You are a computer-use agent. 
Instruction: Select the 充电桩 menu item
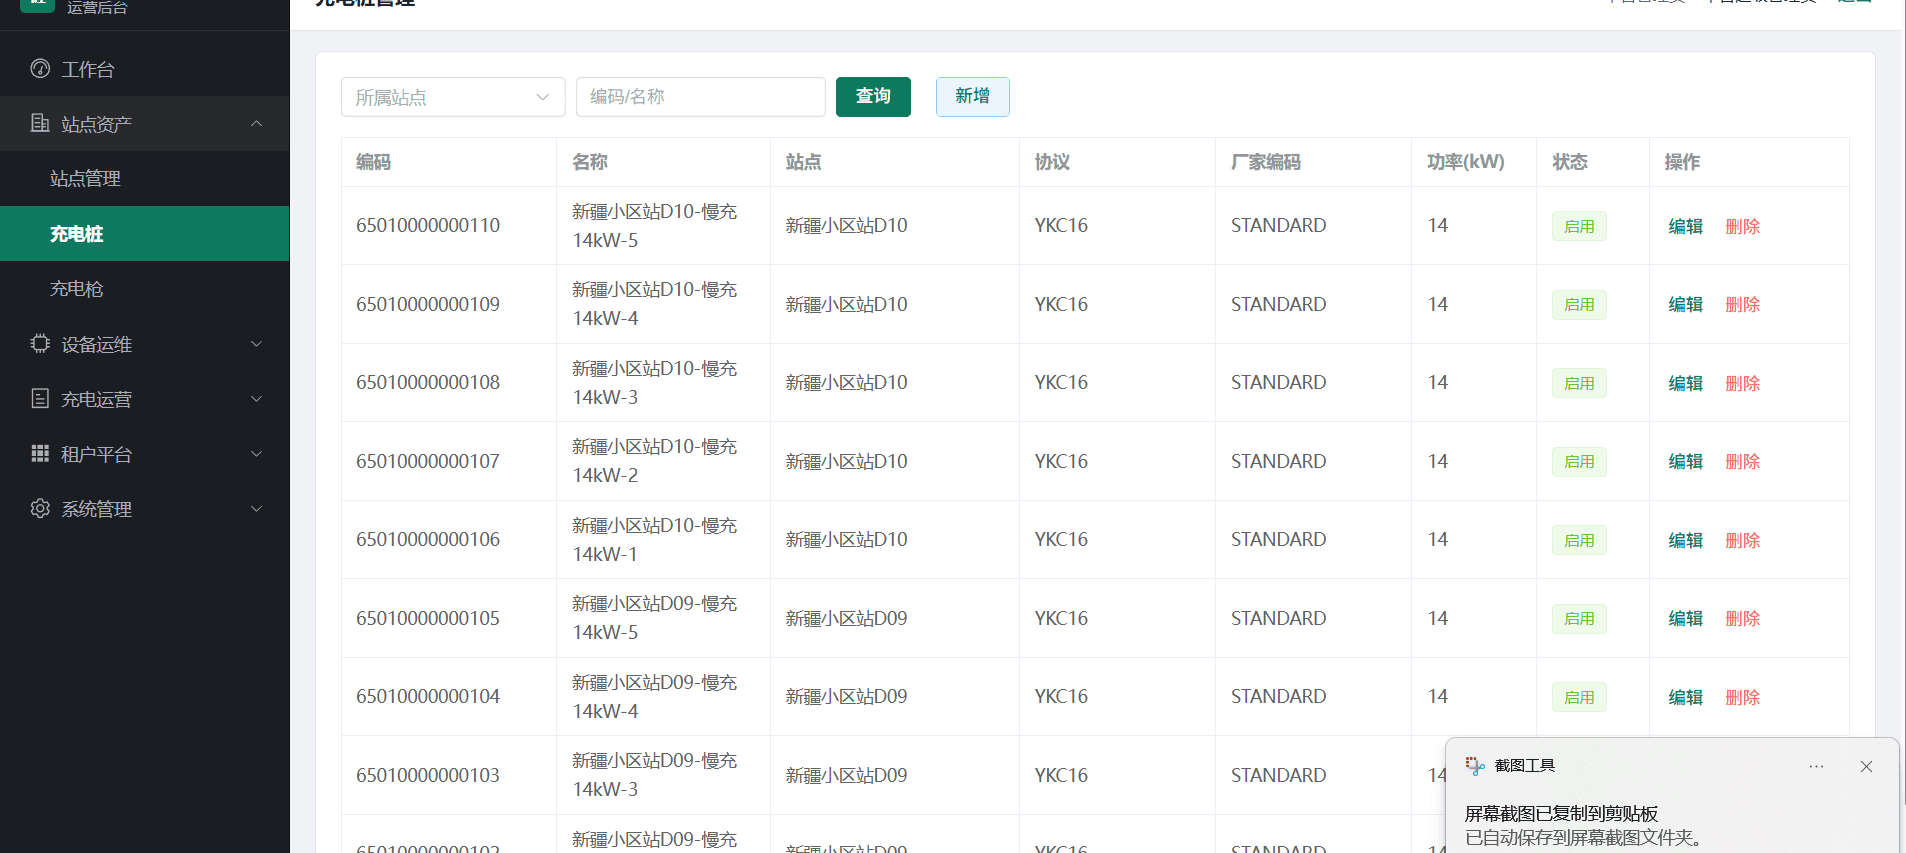pos(145,234)
